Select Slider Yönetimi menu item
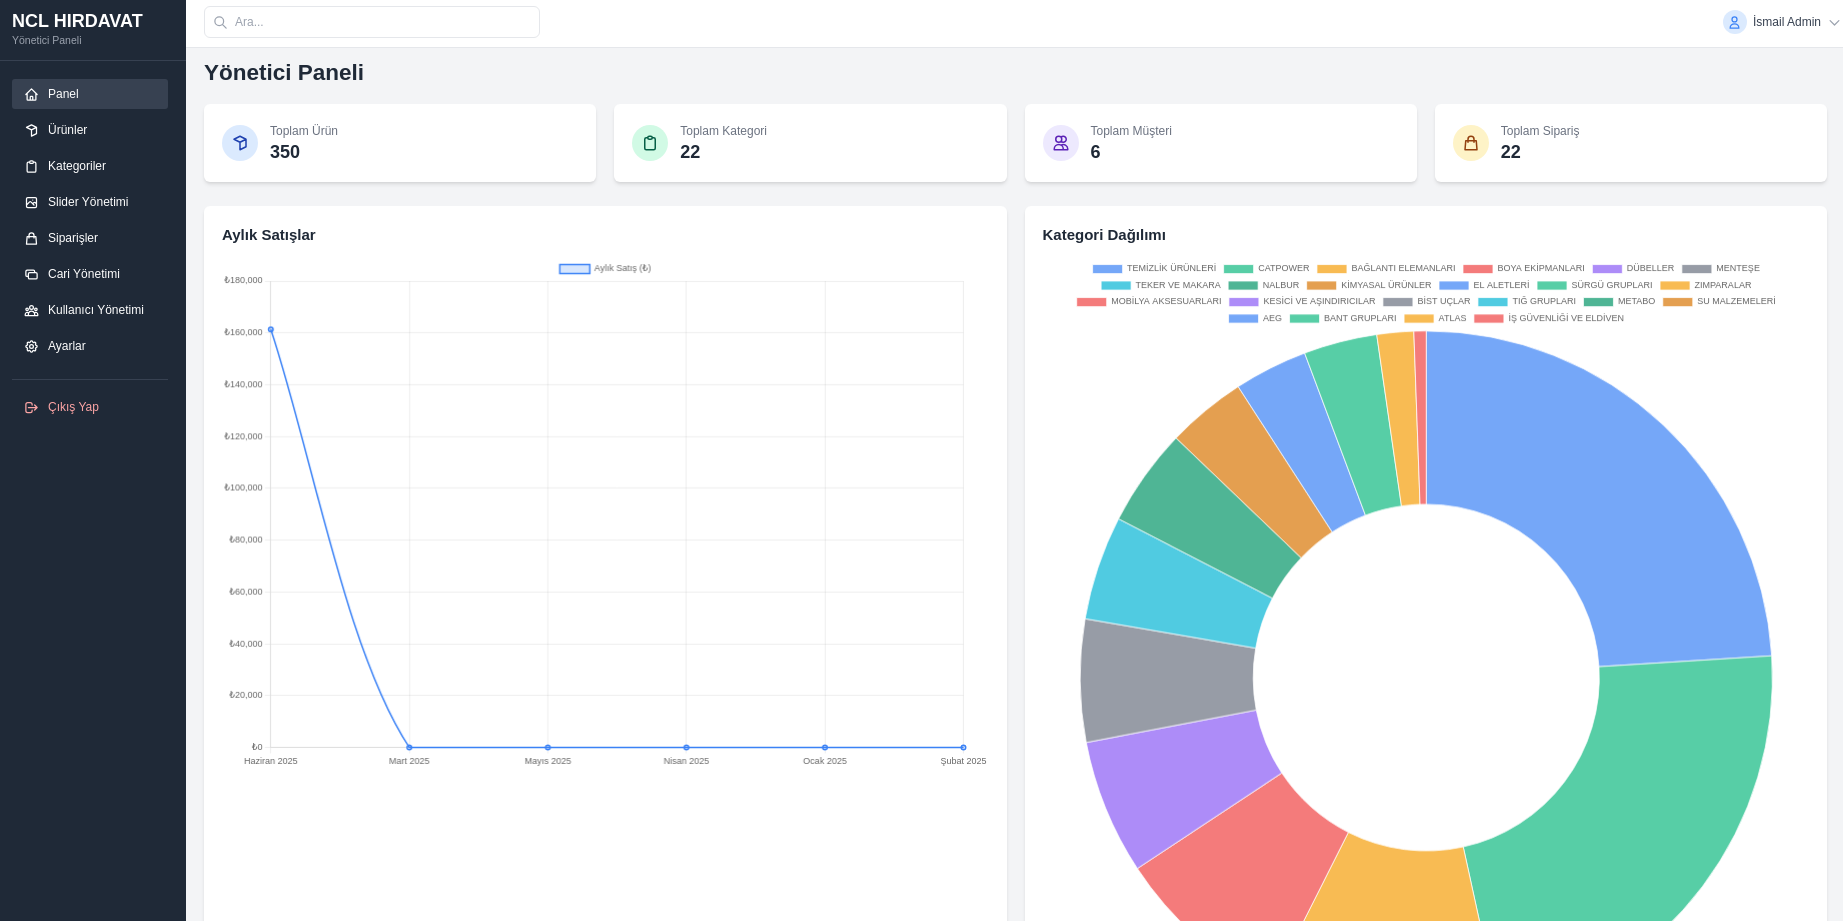The height and width of the screenshot is (921, 1843). pyautogui.click(x=90, y=202)
